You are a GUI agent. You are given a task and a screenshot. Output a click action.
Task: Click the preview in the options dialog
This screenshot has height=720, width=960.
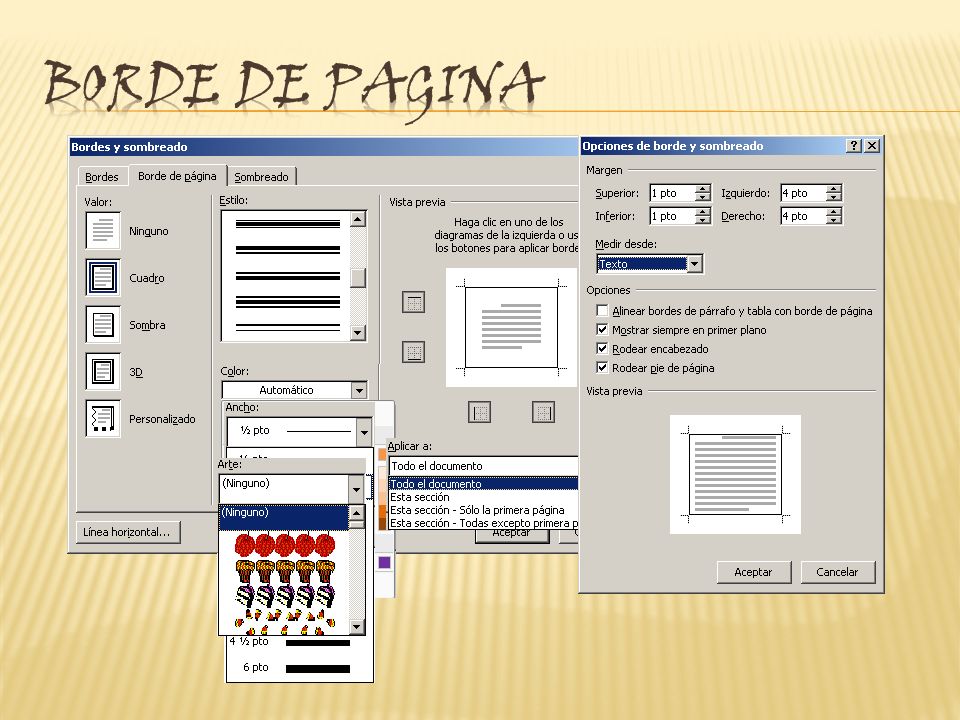(735, 474)
